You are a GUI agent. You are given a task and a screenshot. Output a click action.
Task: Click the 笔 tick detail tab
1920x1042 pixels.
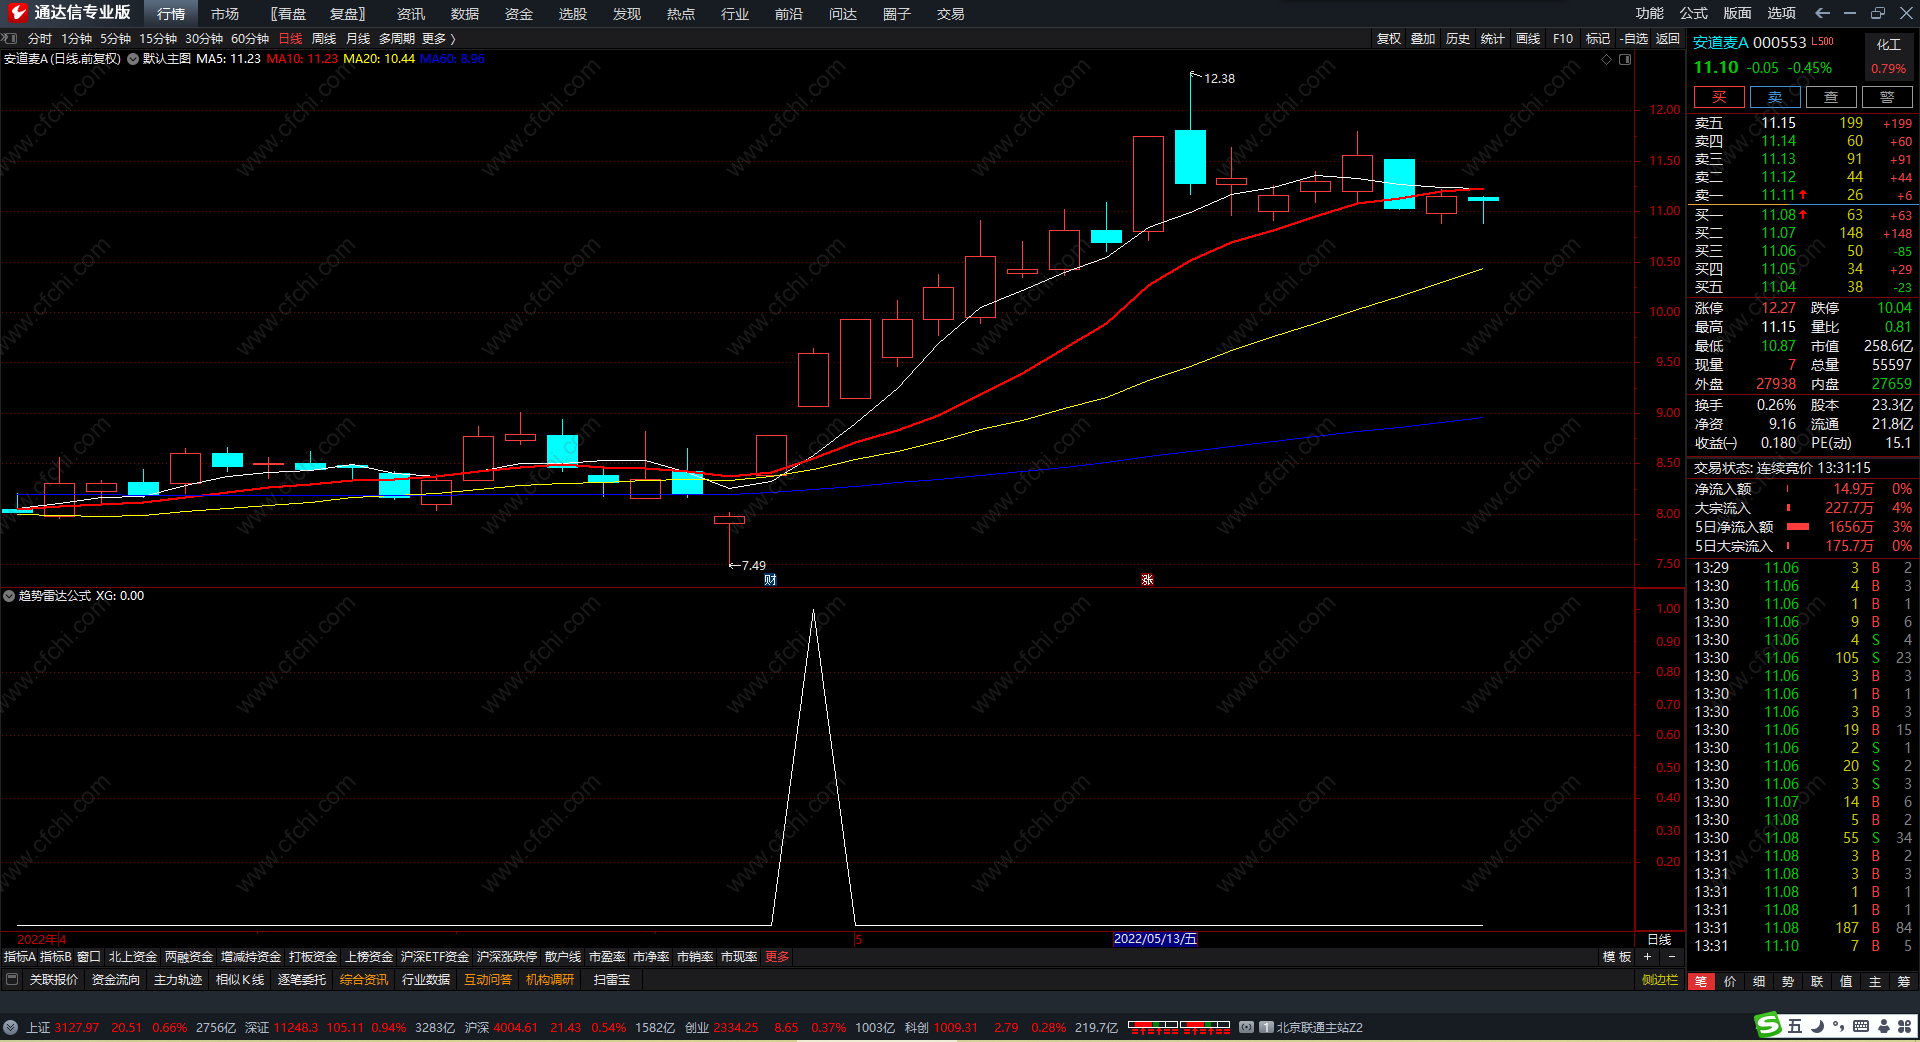pyautogui.click(x=1700, y=981)
